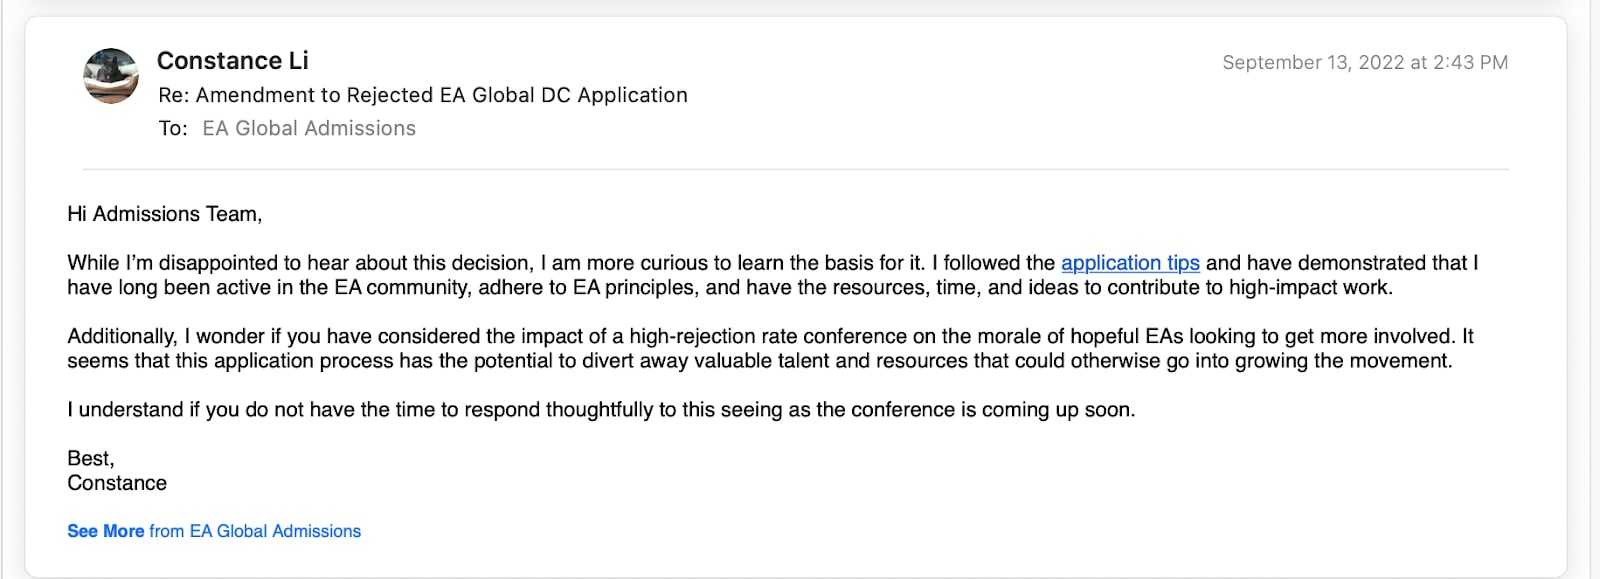1600x579 pixels.
Task: Click the email subject line
Action: click(423, 95)
